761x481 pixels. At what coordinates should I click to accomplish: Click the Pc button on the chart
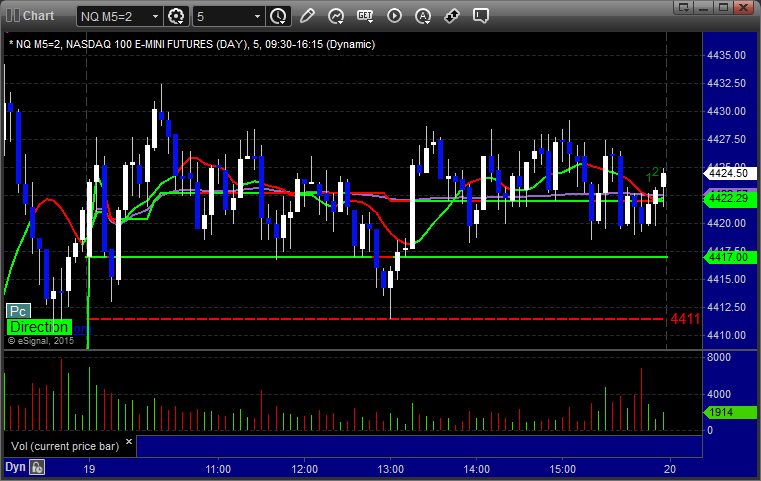click(x=18, y=311)
